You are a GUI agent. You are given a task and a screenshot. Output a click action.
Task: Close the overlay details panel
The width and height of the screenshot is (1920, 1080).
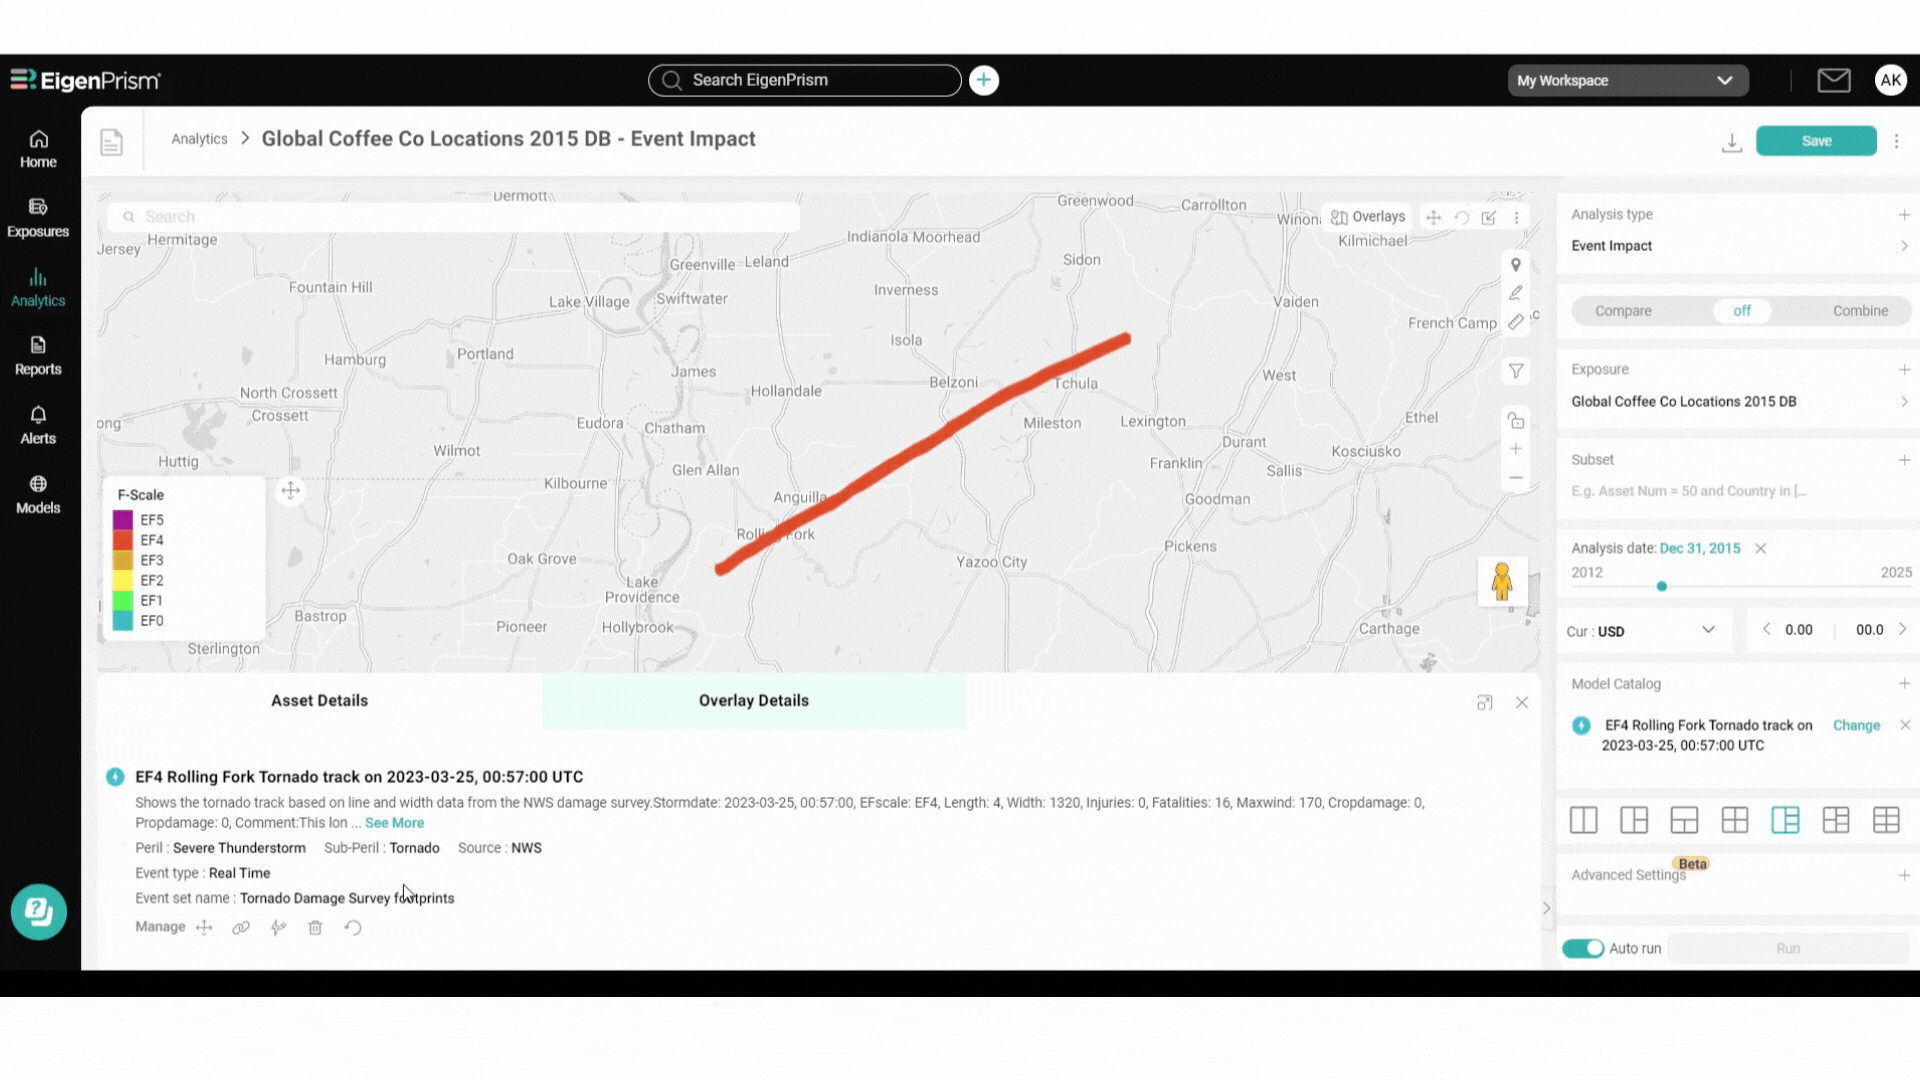(1522, 703)
